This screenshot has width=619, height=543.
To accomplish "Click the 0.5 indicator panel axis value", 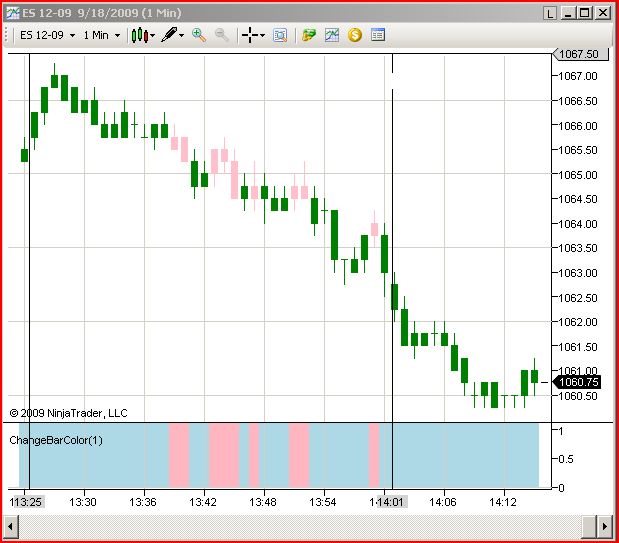I will point(566,459).
